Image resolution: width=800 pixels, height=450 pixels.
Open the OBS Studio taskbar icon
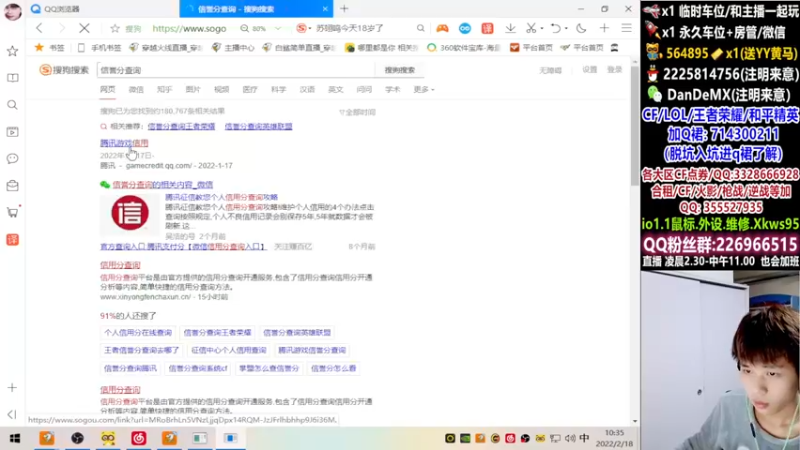pyautogui.click(x=78, y=438)
